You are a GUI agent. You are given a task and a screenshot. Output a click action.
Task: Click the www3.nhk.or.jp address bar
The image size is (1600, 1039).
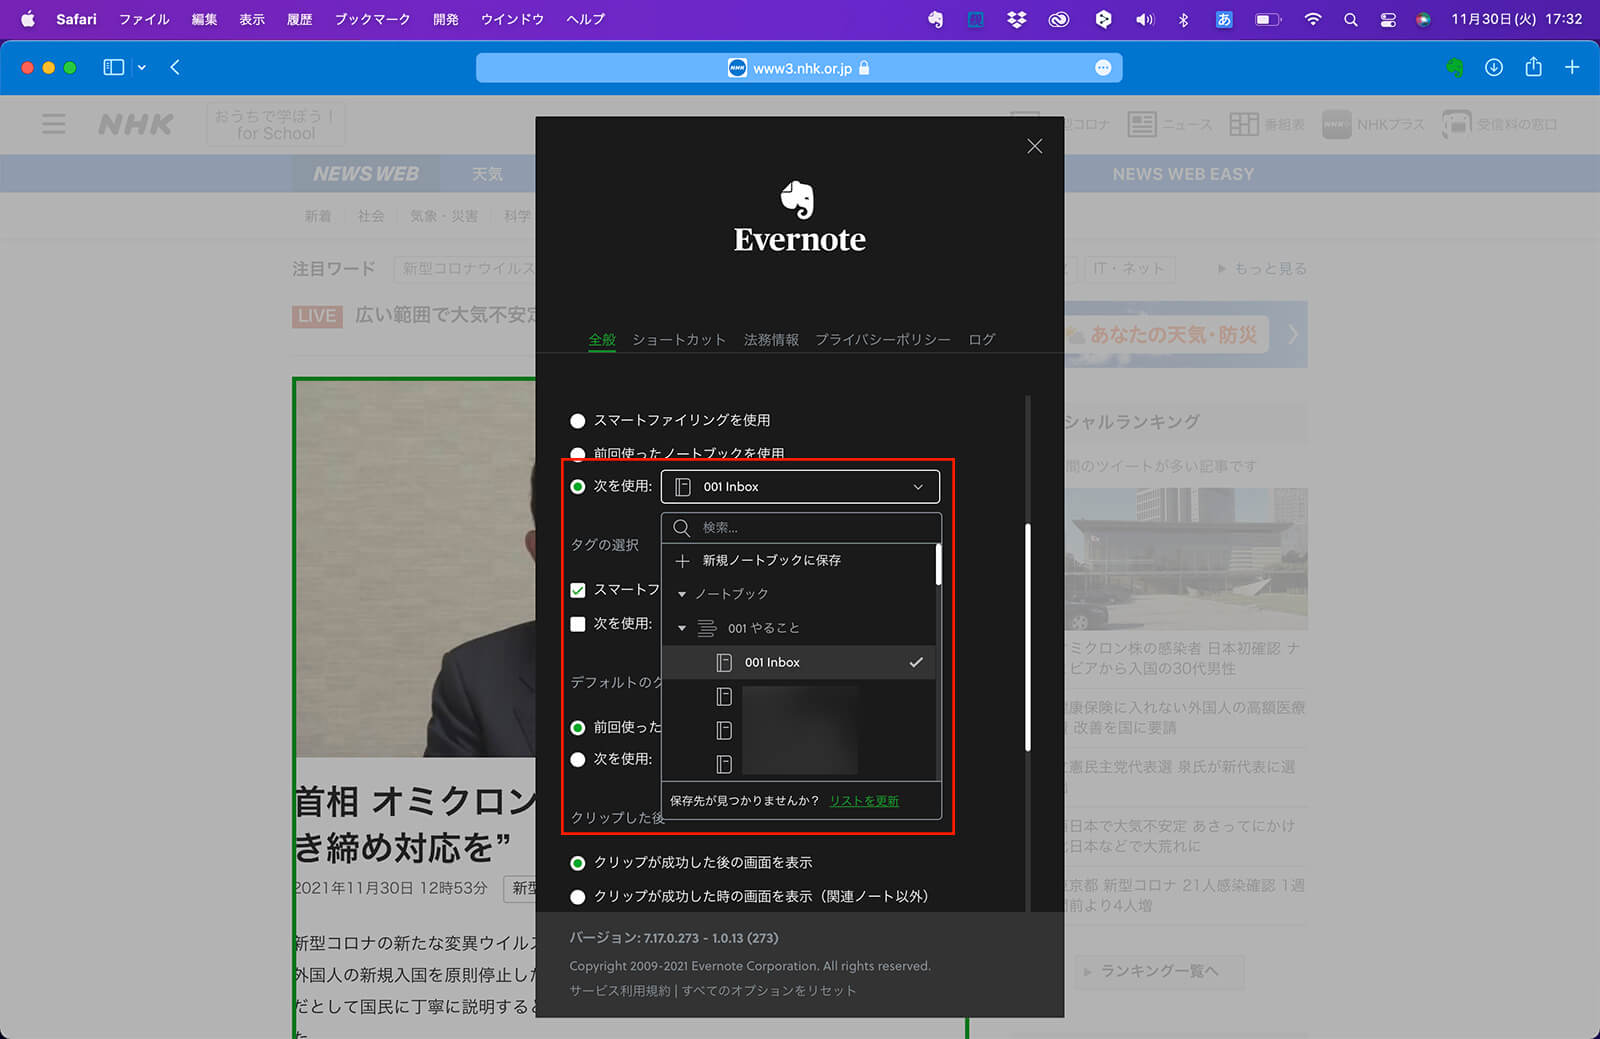click(x=799, y=68)
